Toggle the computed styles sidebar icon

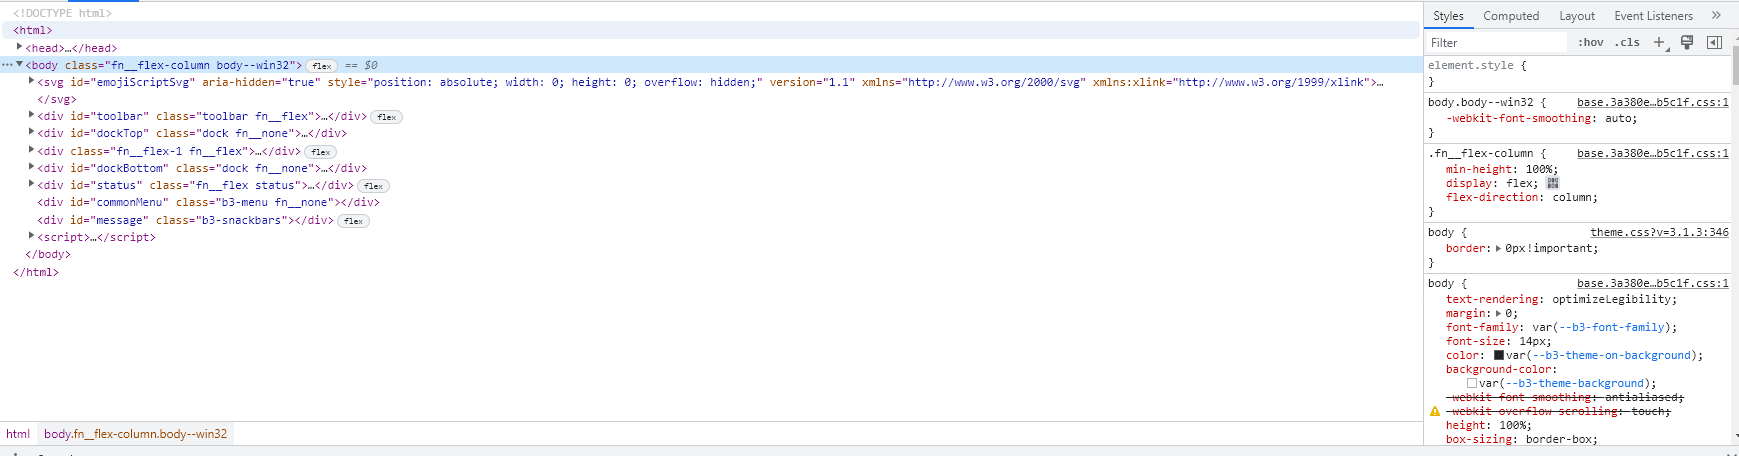pos(1714,42)
